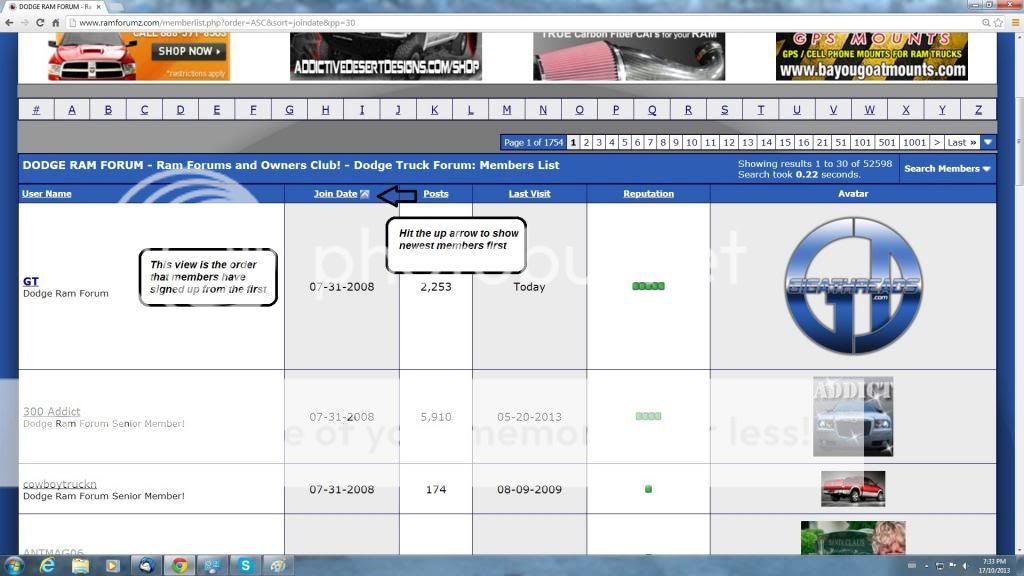Filter members by letter G
The image size is (1024, 576).
[289, 110]
